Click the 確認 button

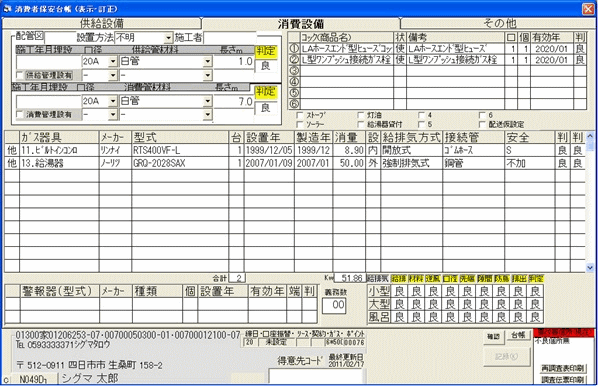pyautogui.click(x=493, y=336)
